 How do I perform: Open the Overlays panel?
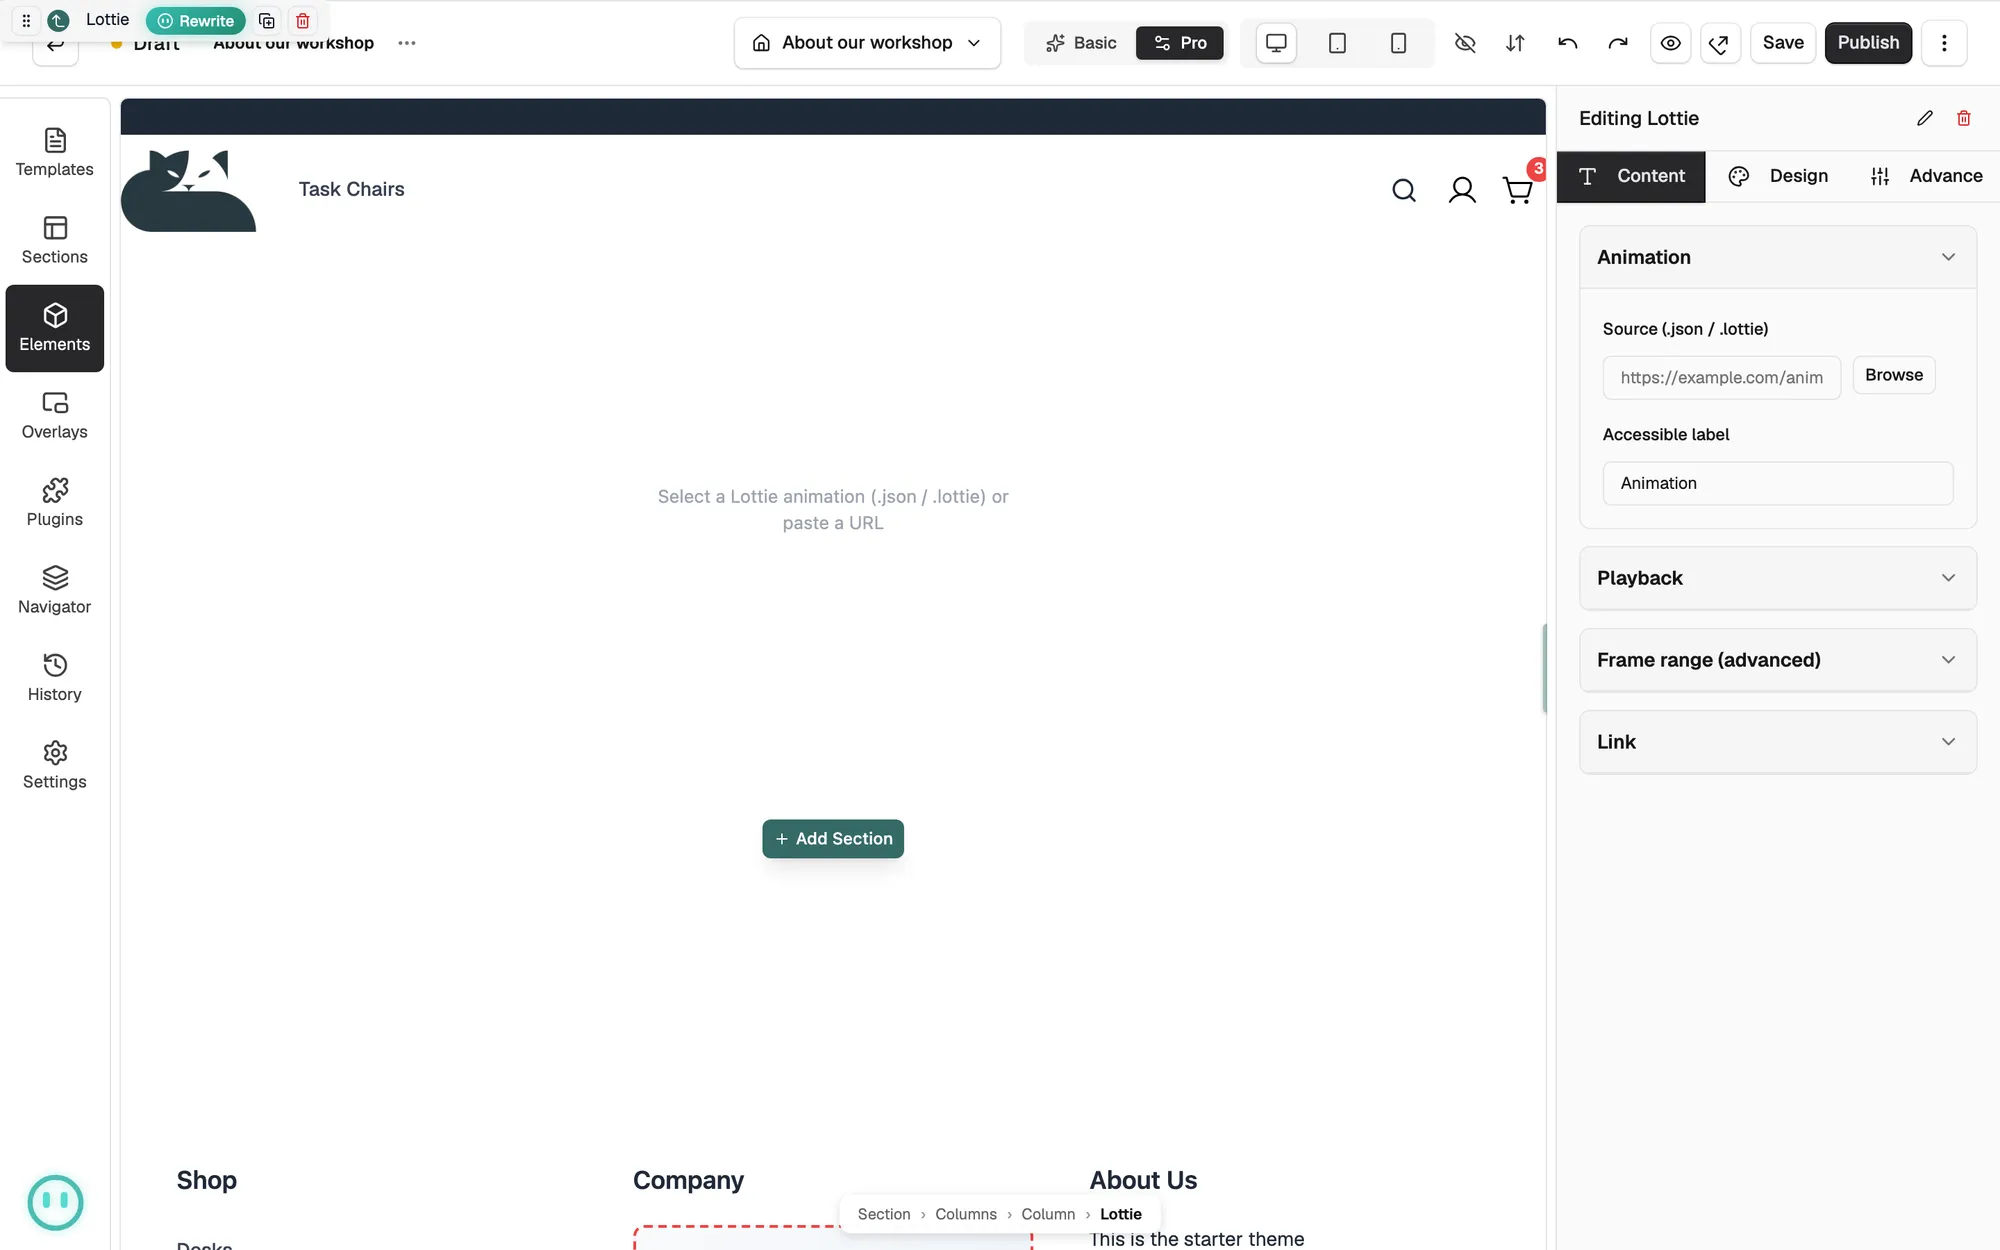click(55, 416)
